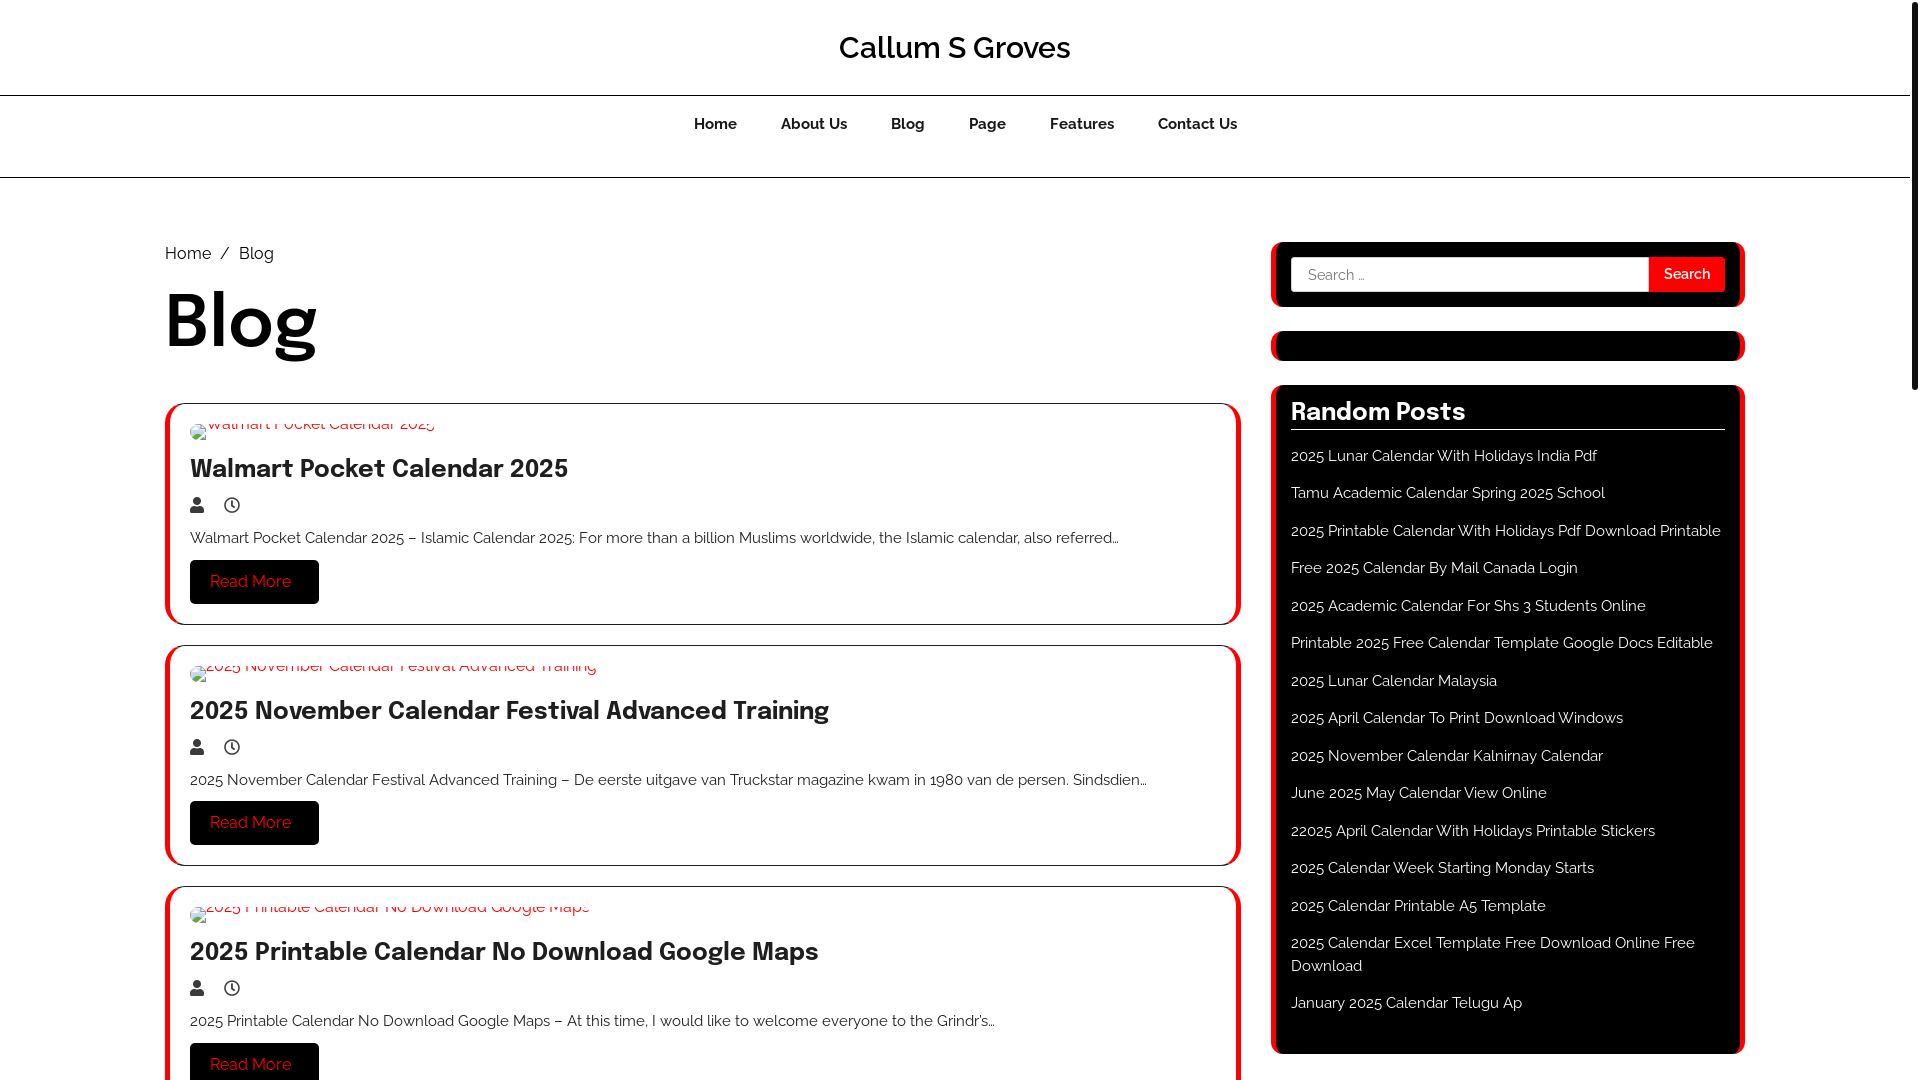The height and width of the screenshot is (1080, 1920).
Task: Open the Contact Us menu item
Action: (x=1197, y=124)
